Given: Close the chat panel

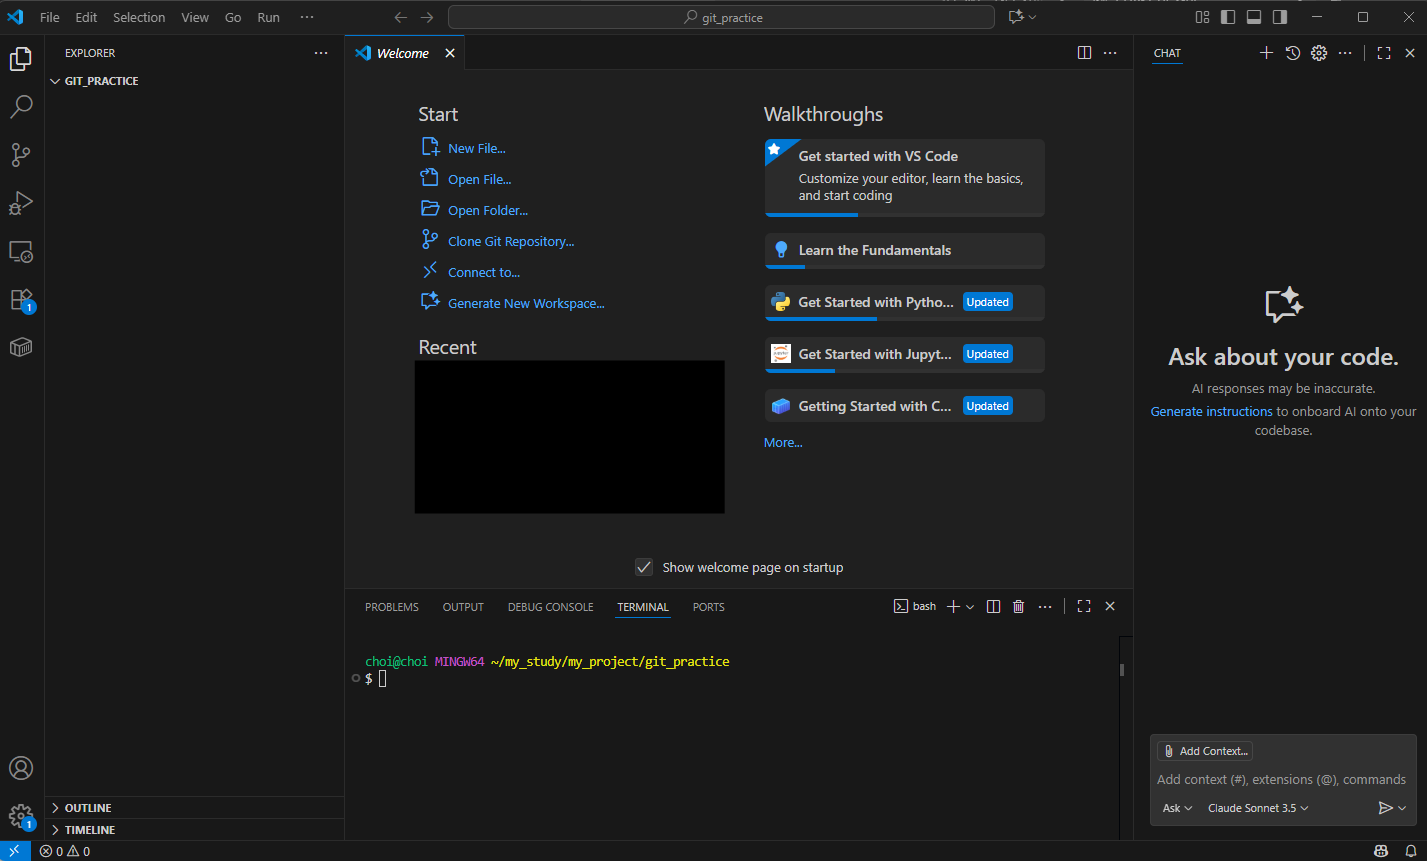Looking at the screenshot, I should 1410,53.
